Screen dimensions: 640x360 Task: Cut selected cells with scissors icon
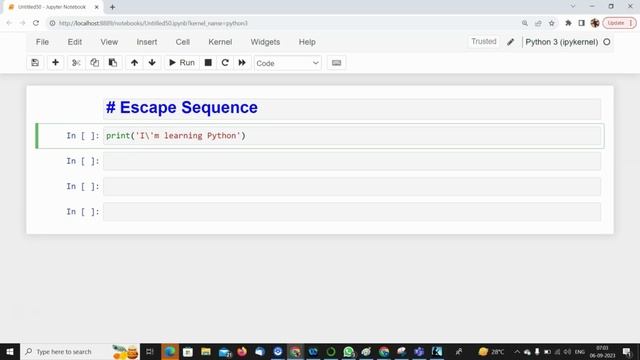click(76, 63)
